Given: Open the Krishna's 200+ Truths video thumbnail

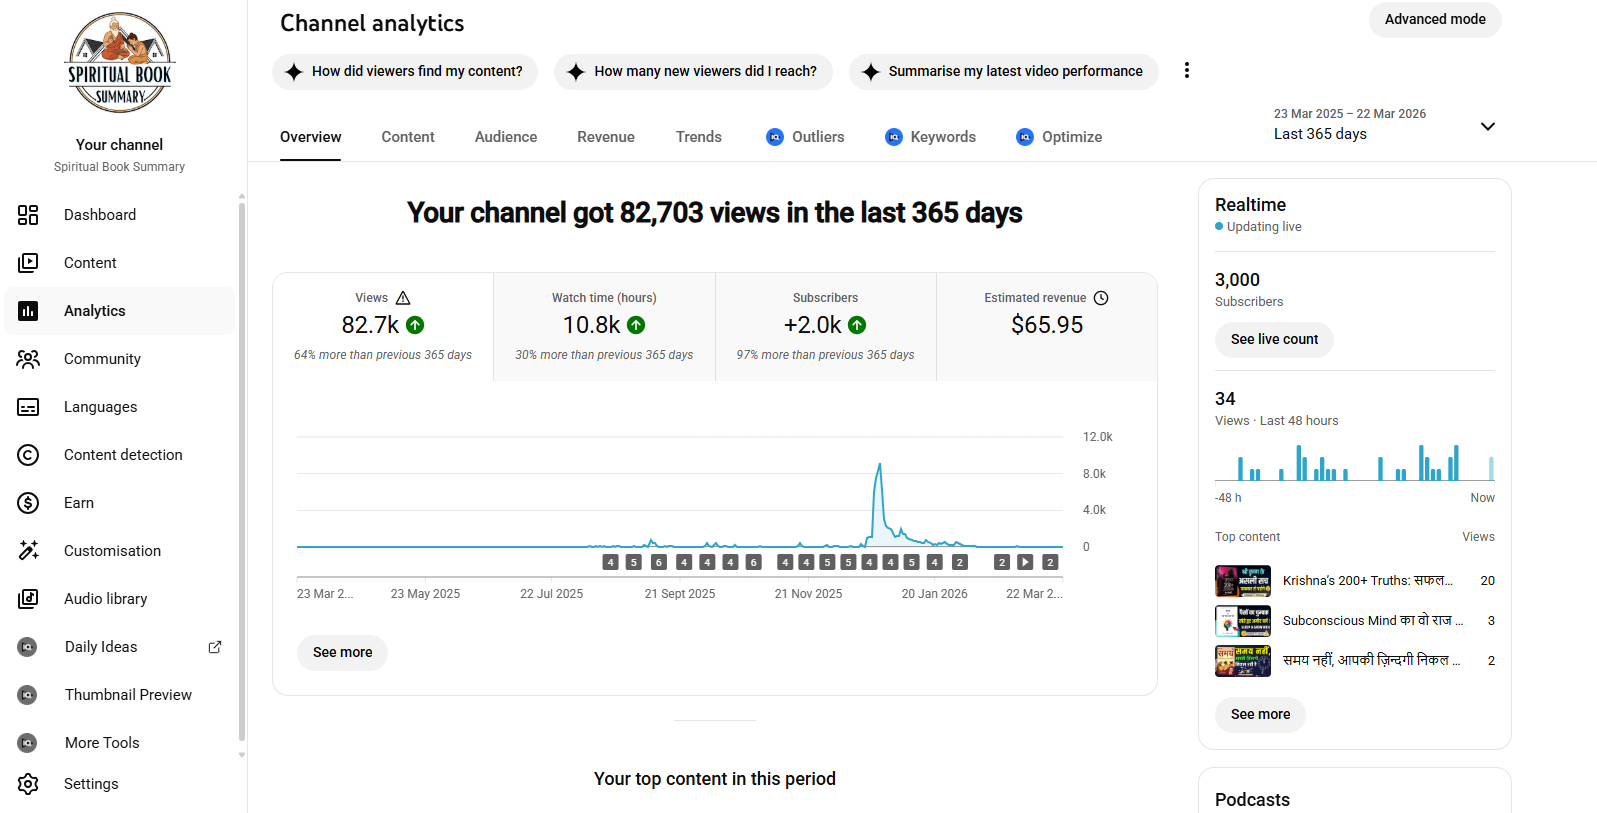Looking at the screenshot, I should point(1242,581).
